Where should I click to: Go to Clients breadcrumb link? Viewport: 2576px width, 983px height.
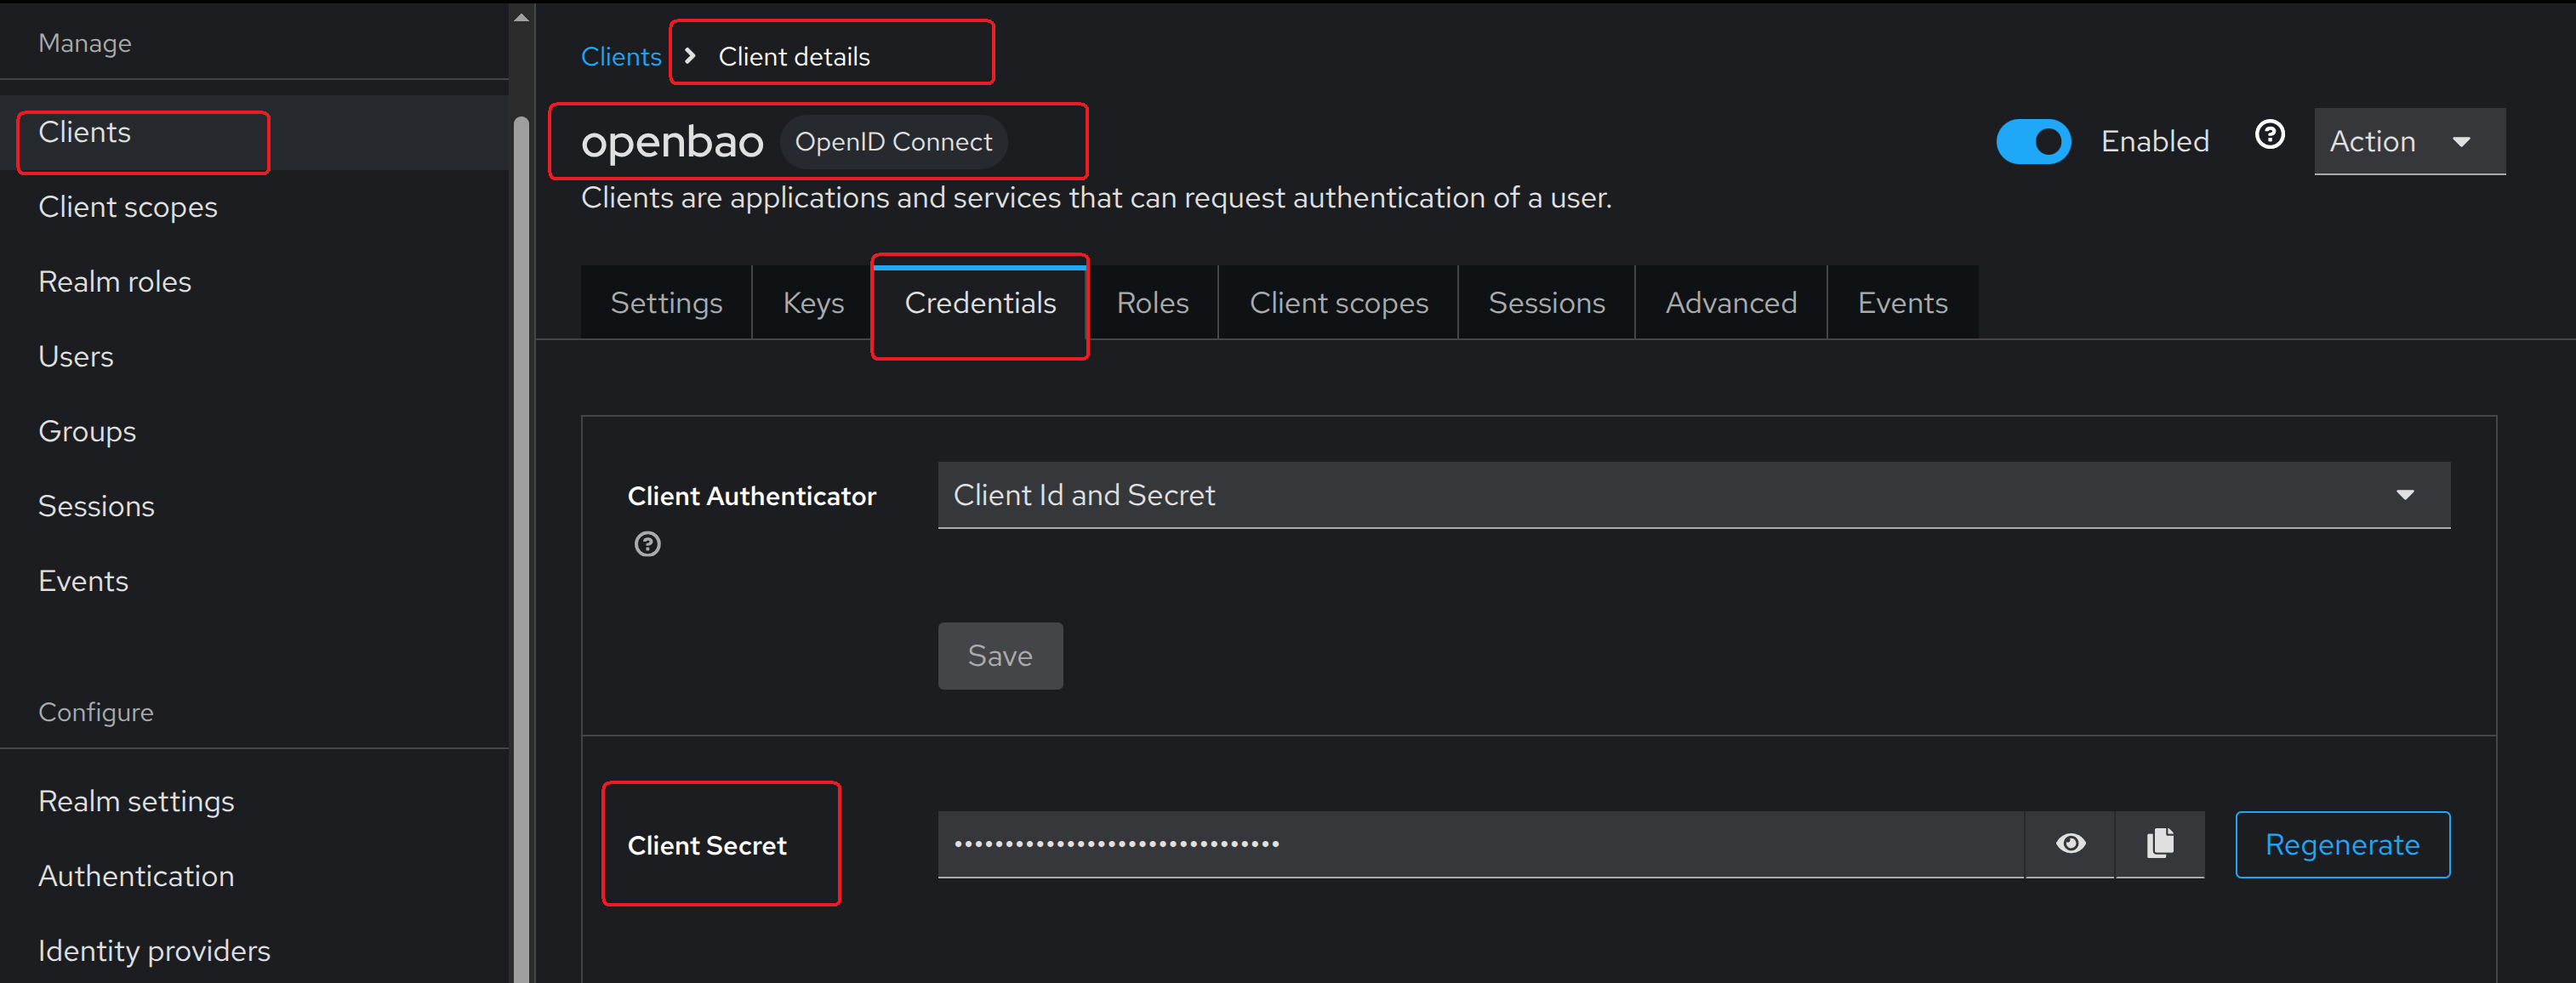(620, 57)
